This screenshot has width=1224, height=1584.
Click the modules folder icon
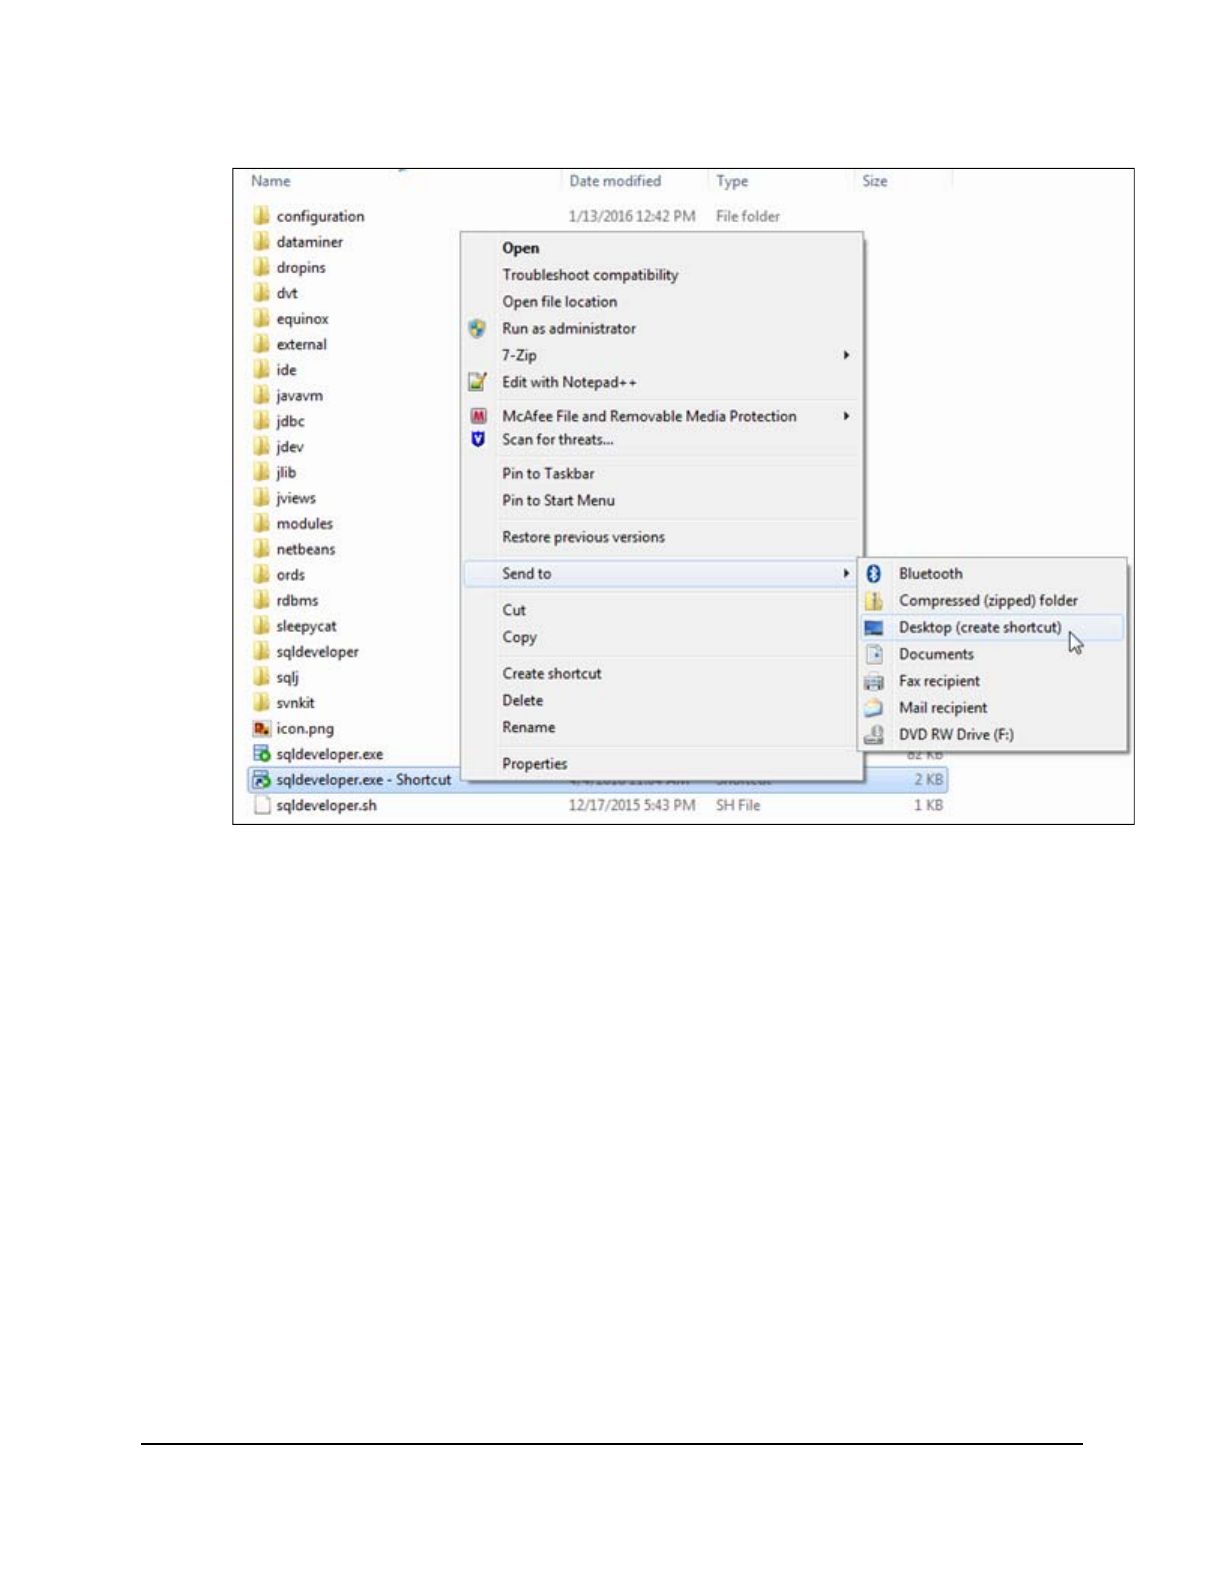[262, 523]
